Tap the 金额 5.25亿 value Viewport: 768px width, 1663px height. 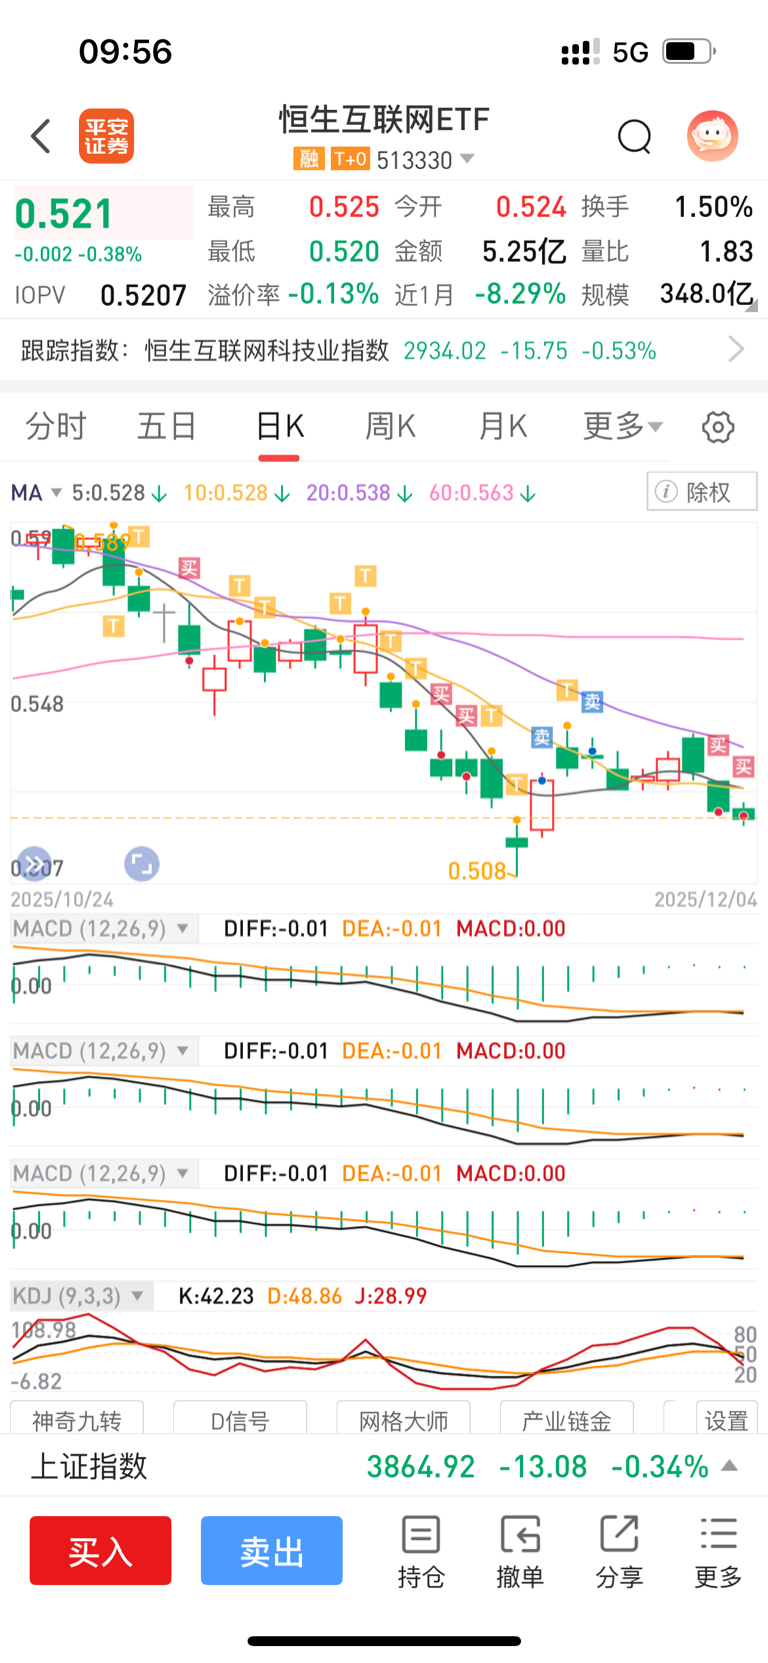524,251
